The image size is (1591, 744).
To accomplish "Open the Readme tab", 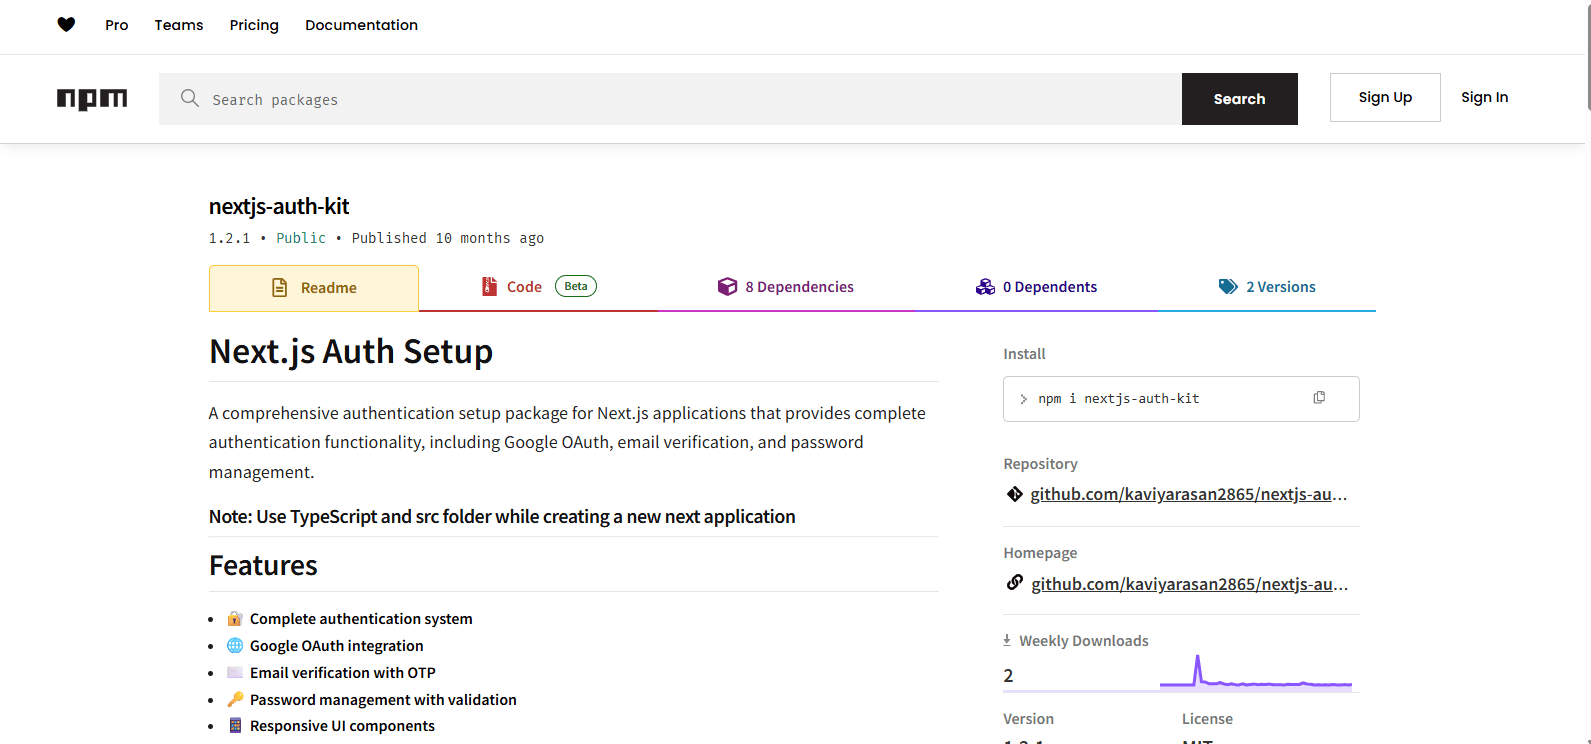I will pyautogui.click(x=314, y=288).
